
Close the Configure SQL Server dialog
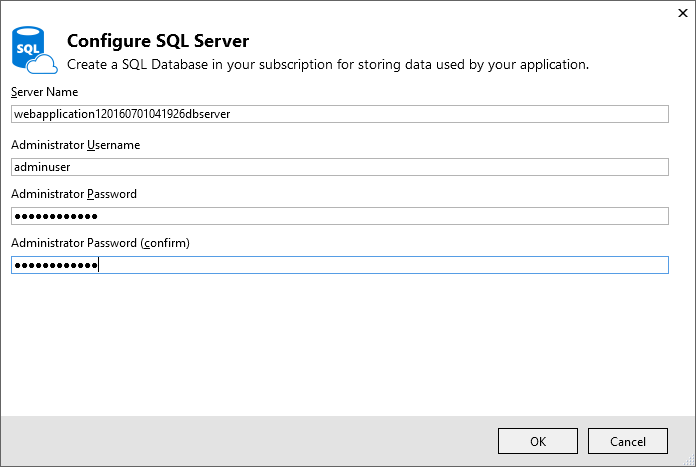click(683, 13)
